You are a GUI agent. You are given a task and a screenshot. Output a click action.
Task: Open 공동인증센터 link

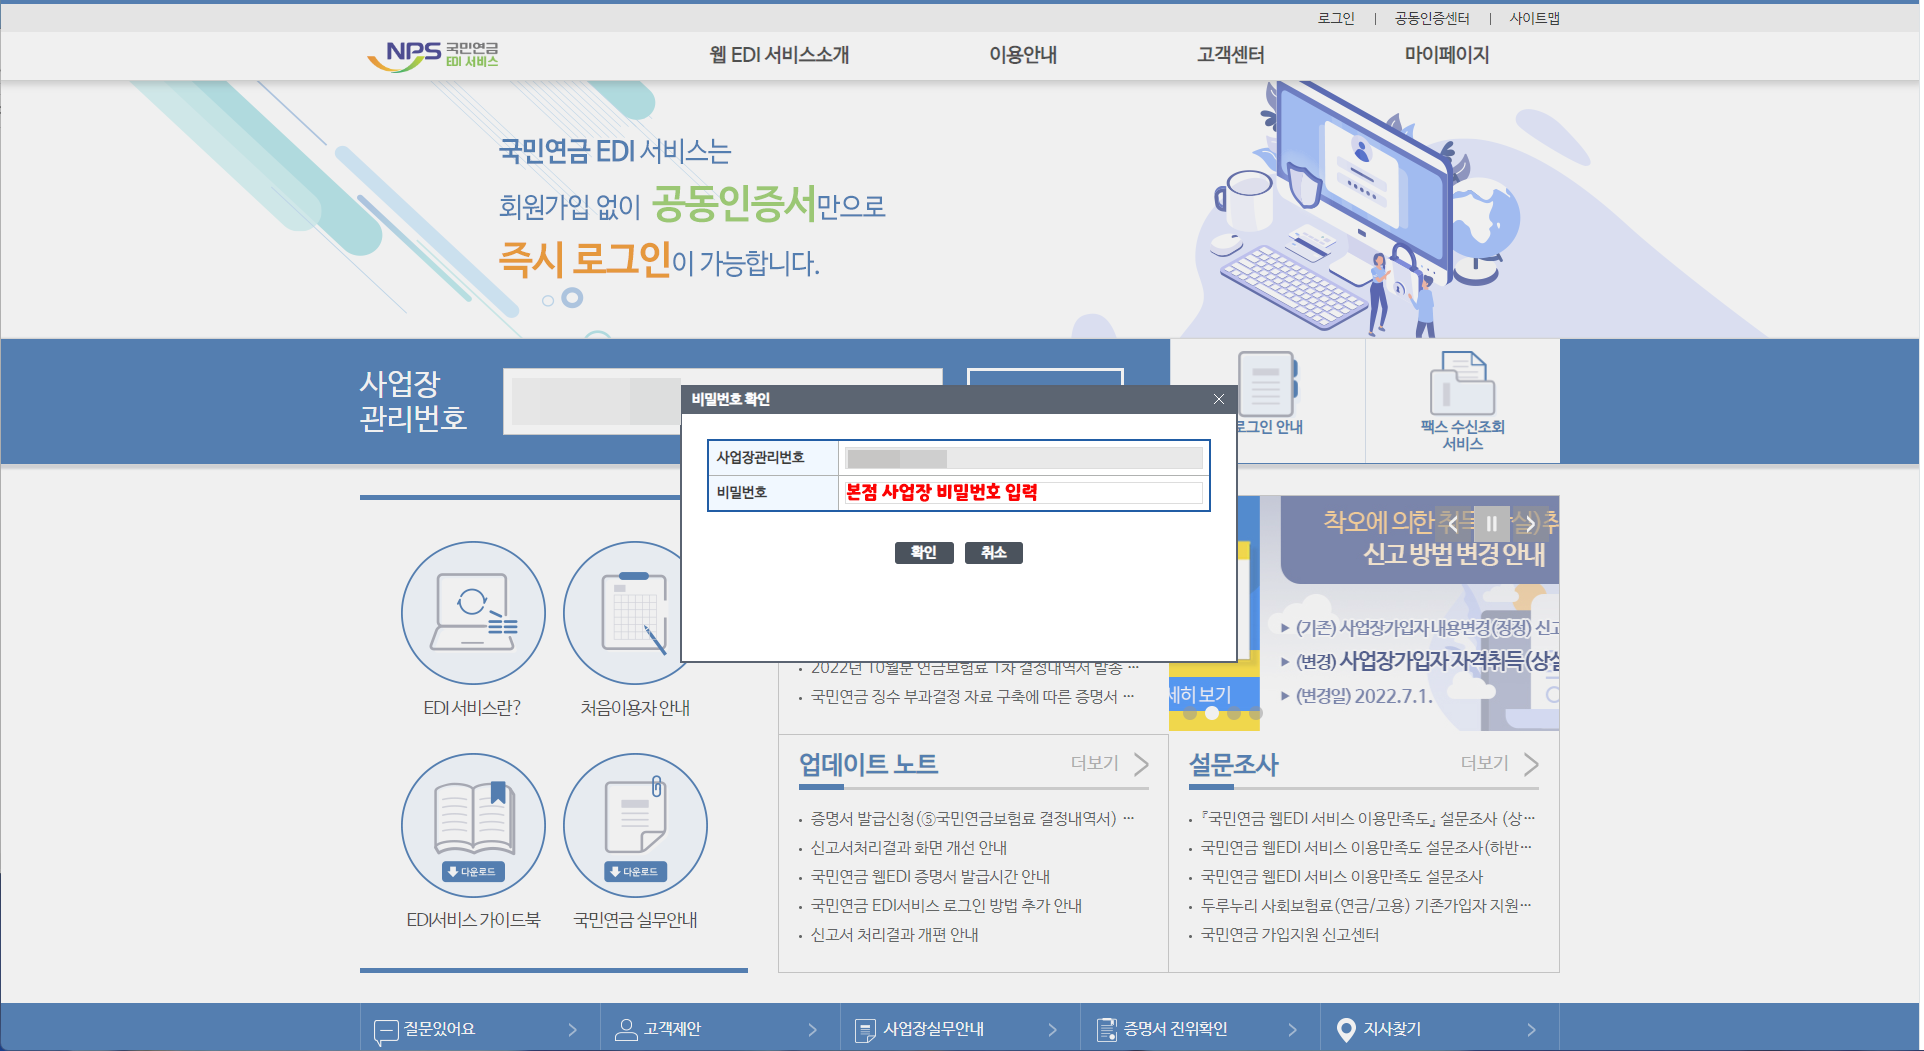1432,18
